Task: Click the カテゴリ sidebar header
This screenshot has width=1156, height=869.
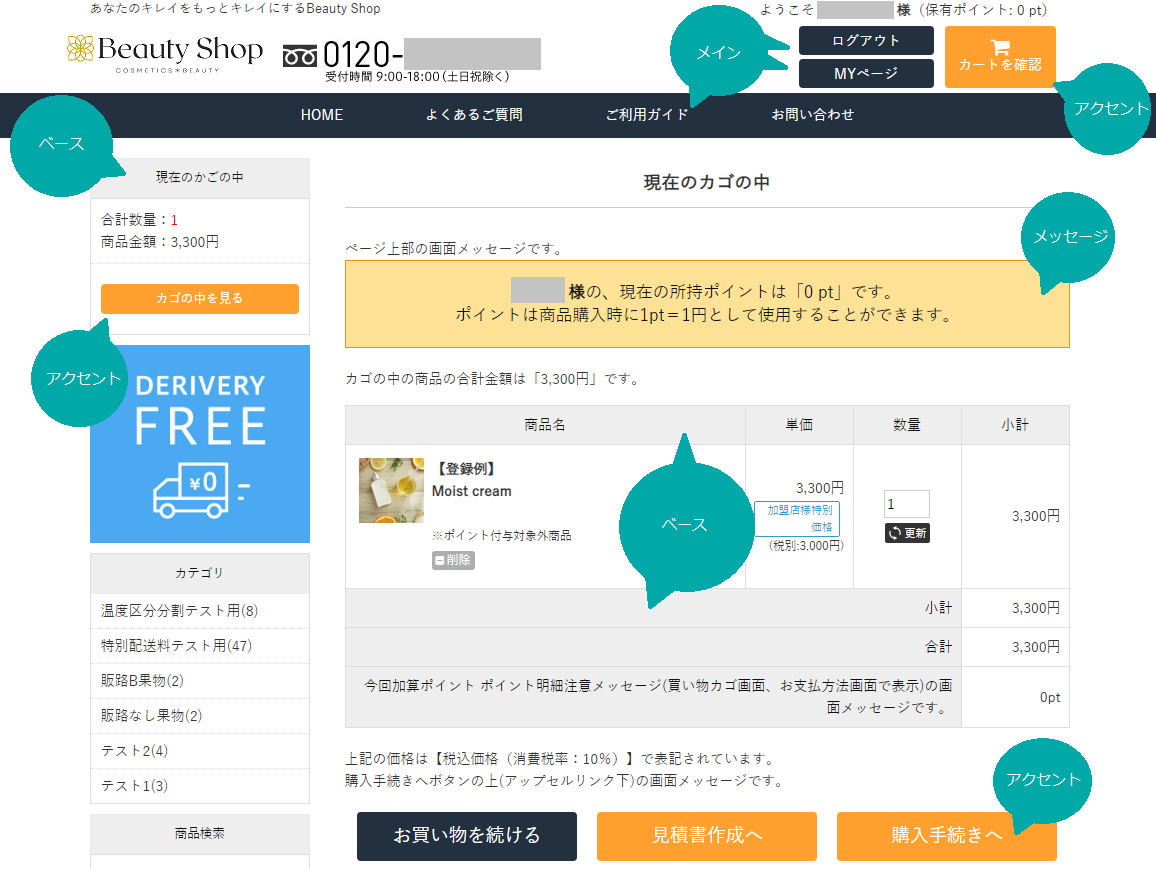Action: point(200,573)
